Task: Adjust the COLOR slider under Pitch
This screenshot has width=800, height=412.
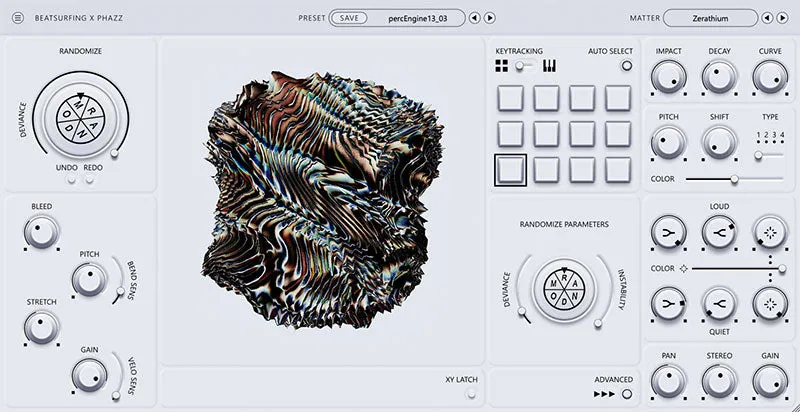Action: coord(735,179)
